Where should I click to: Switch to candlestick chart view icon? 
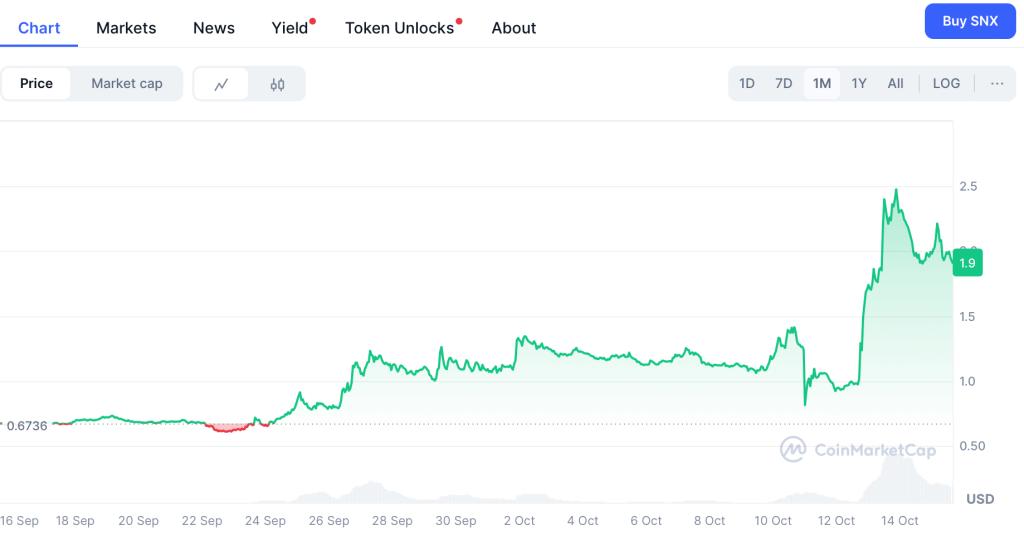click(x=277, y=84)
